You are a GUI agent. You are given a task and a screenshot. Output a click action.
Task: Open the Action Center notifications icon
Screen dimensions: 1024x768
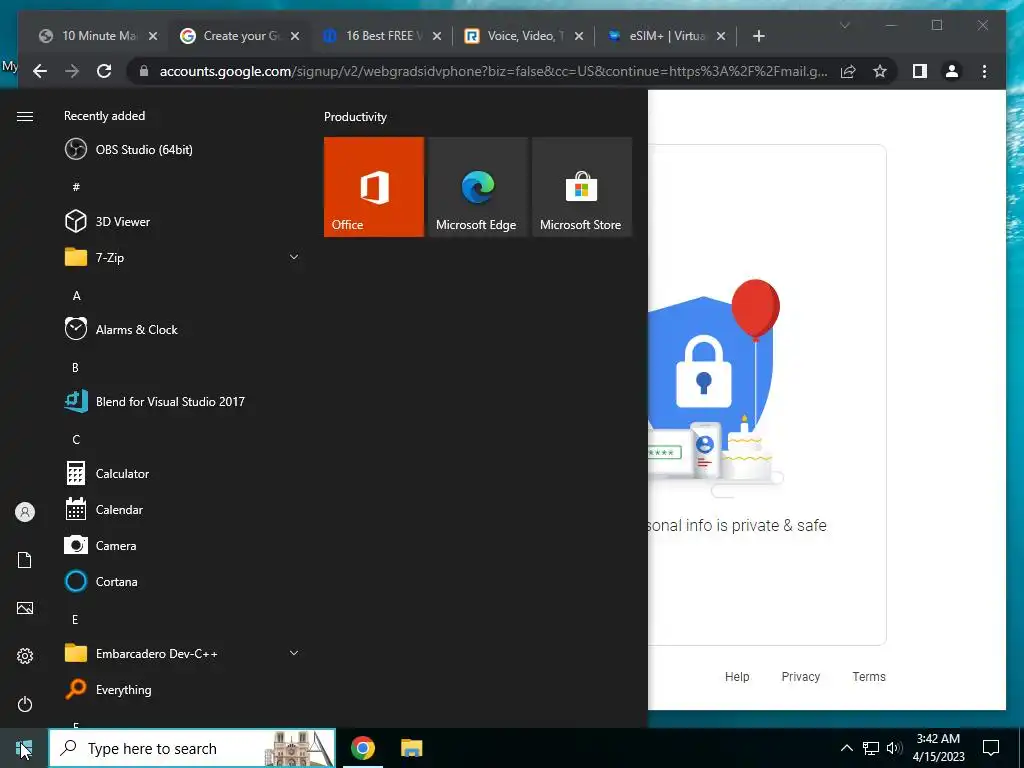tap(991, 748)
